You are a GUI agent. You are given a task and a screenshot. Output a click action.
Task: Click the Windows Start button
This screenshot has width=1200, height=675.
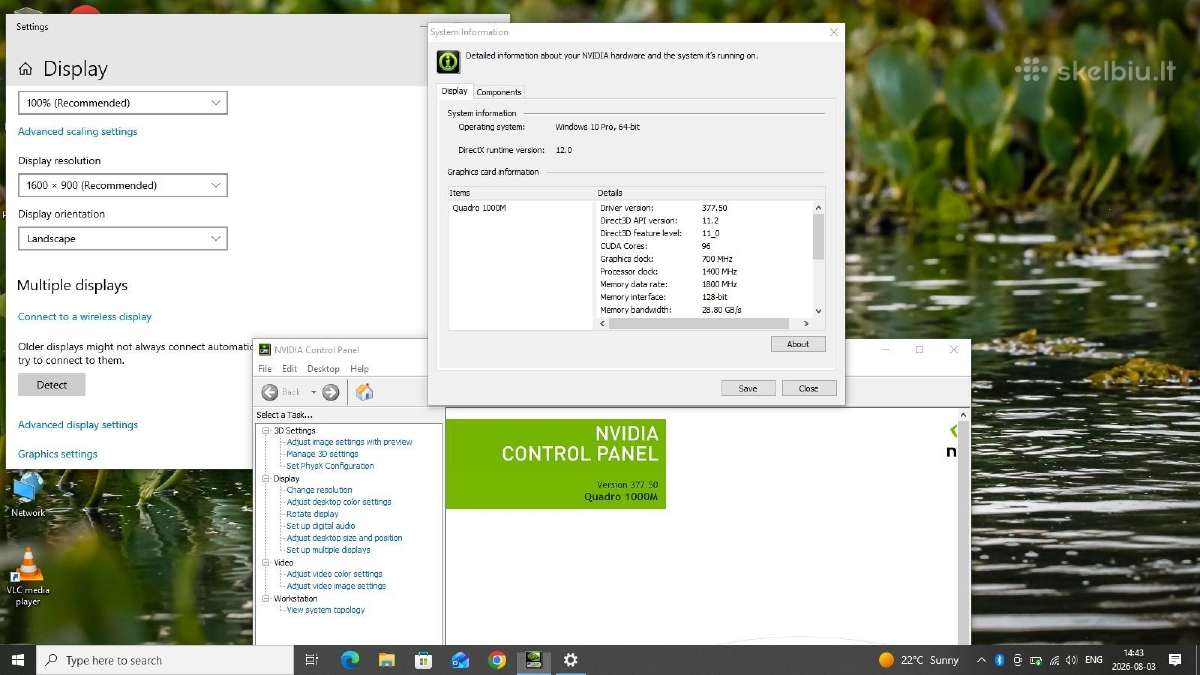17,660
